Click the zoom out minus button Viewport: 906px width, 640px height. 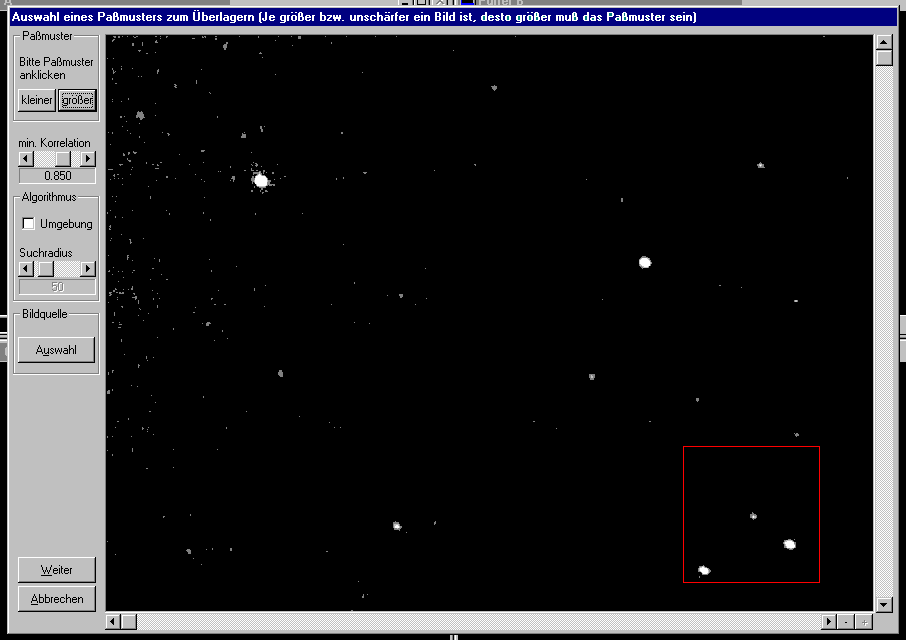pos(846,622)
